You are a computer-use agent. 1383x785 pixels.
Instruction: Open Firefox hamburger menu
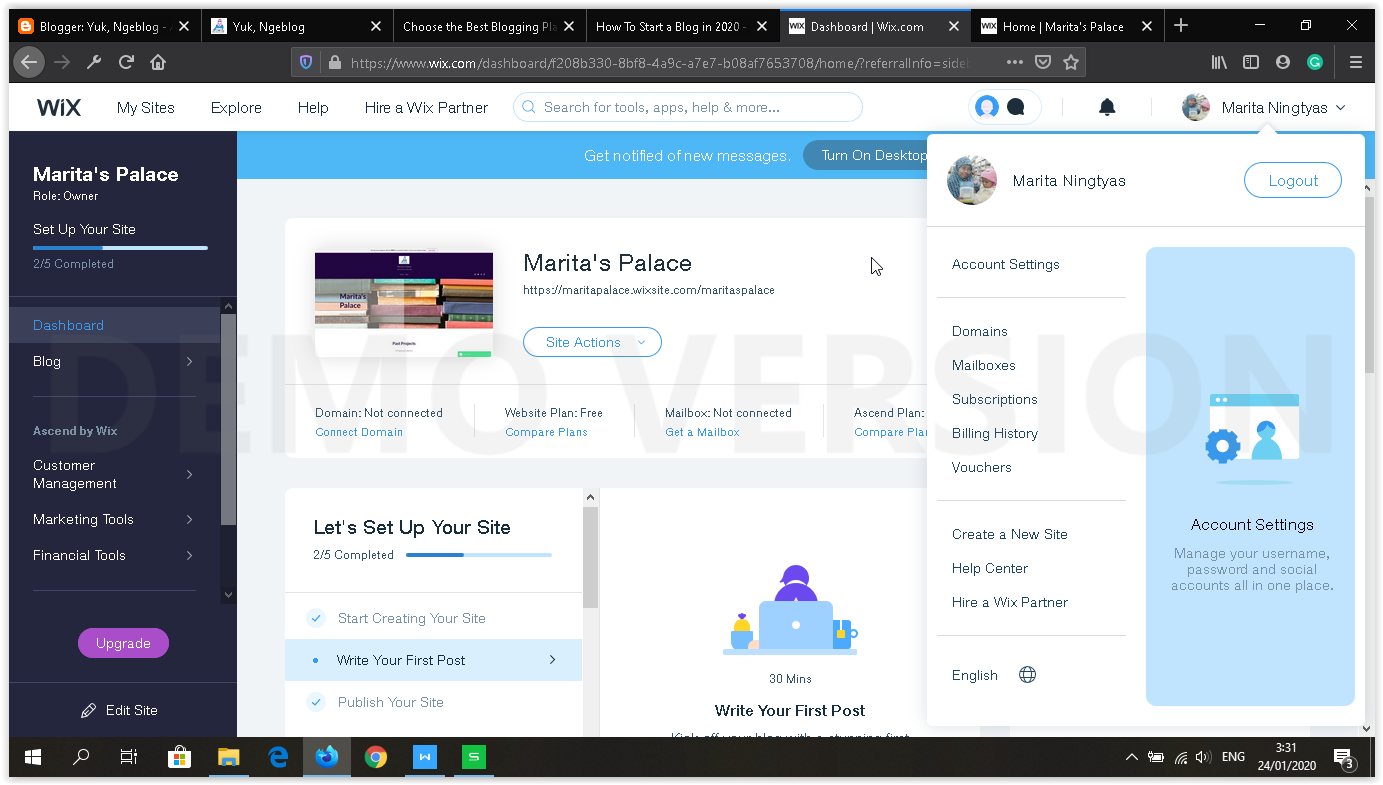click(1355, 62)
